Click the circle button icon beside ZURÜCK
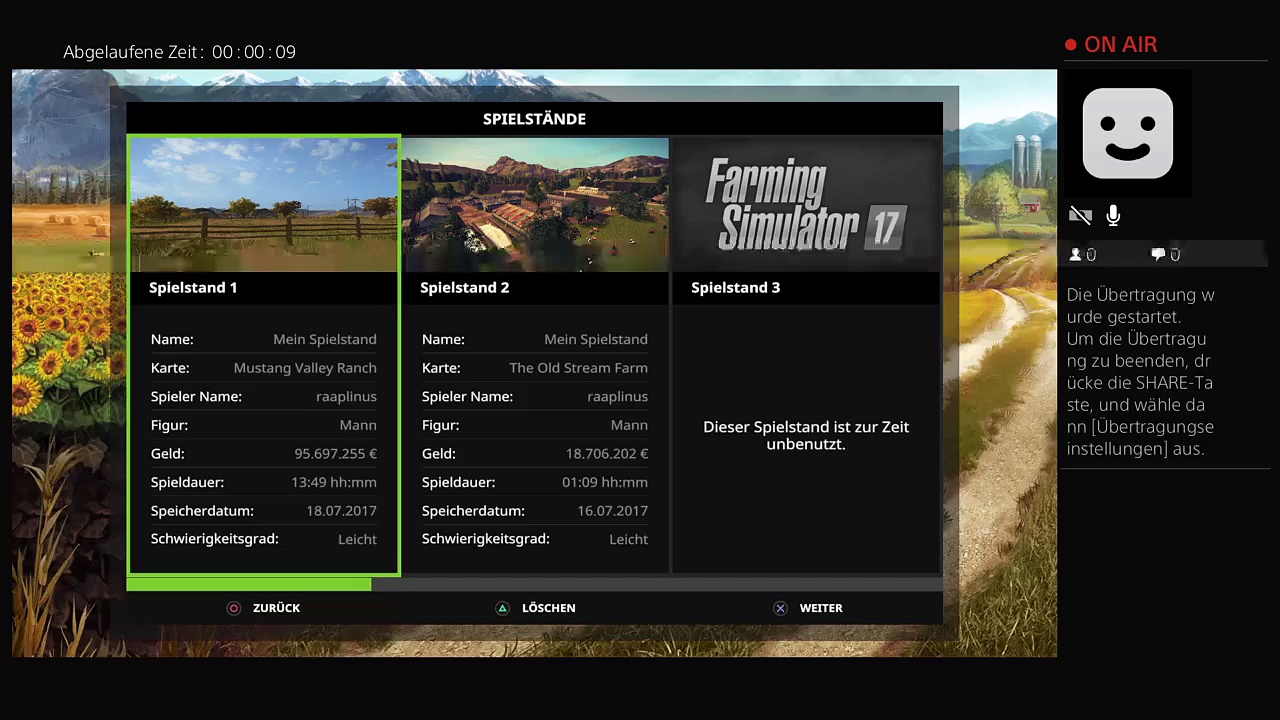The width and height of the screenshot is (1280, 720). [x=234, y=608]
